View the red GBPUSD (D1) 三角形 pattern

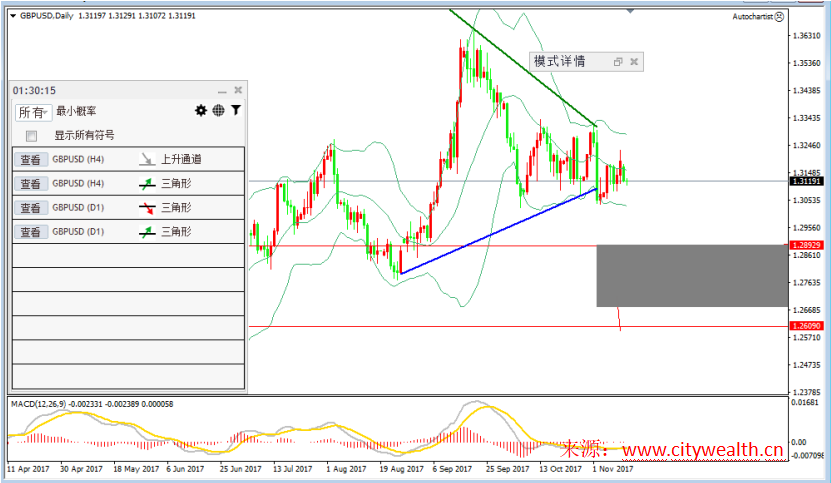pyautogui.click(x=30, y=208)
